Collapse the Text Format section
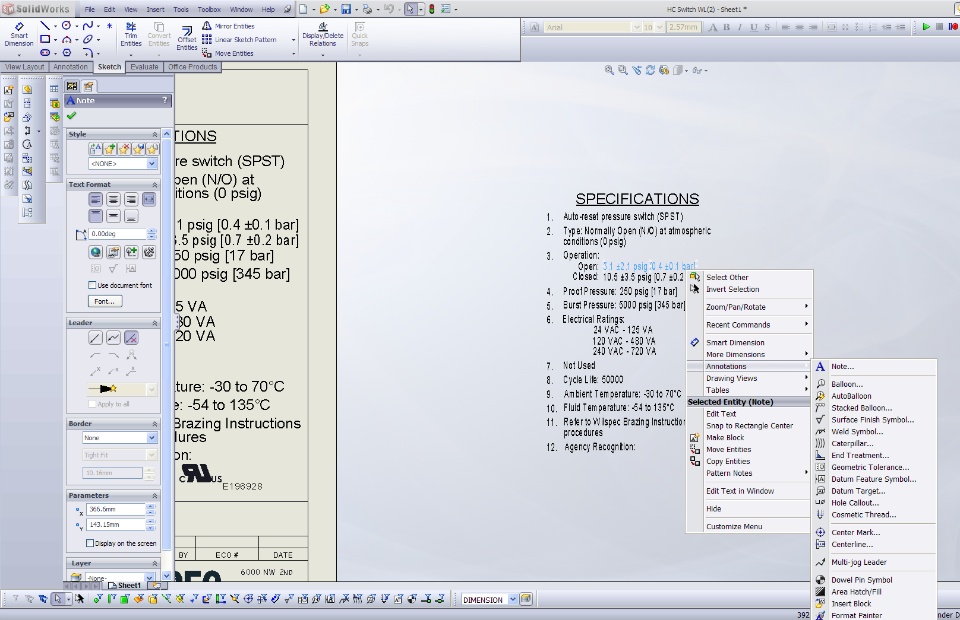Viewport: 960px width, 620px height. pos(154,184)
